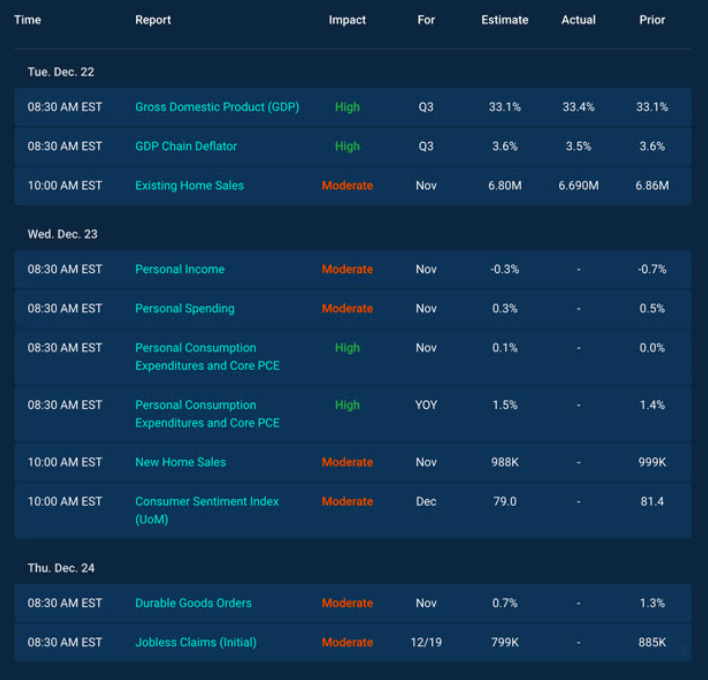View the Durable Goods Orders report
Viewport: 708px width, 680px height.
(193, 603)
